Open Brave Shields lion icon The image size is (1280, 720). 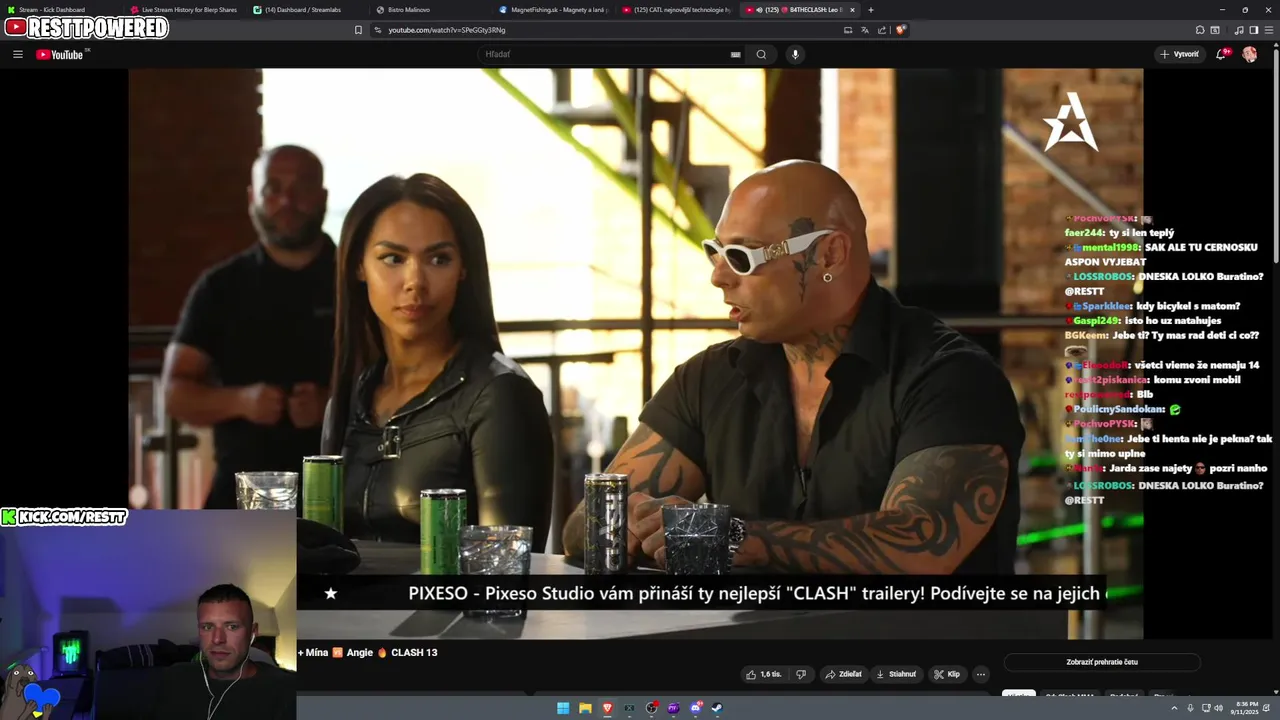point(900,30)
